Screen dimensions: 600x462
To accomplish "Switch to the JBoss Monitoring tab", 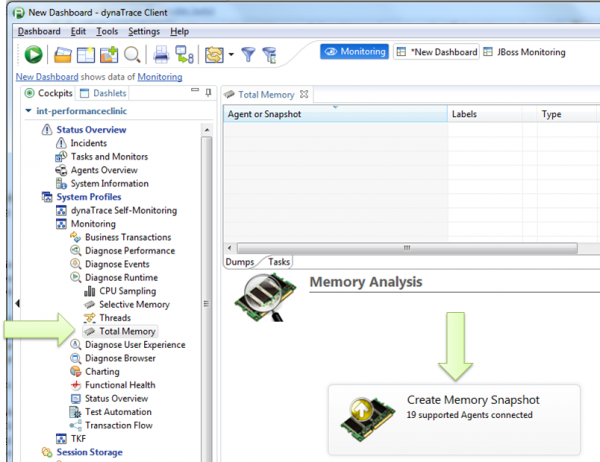I will coord(524,52).
